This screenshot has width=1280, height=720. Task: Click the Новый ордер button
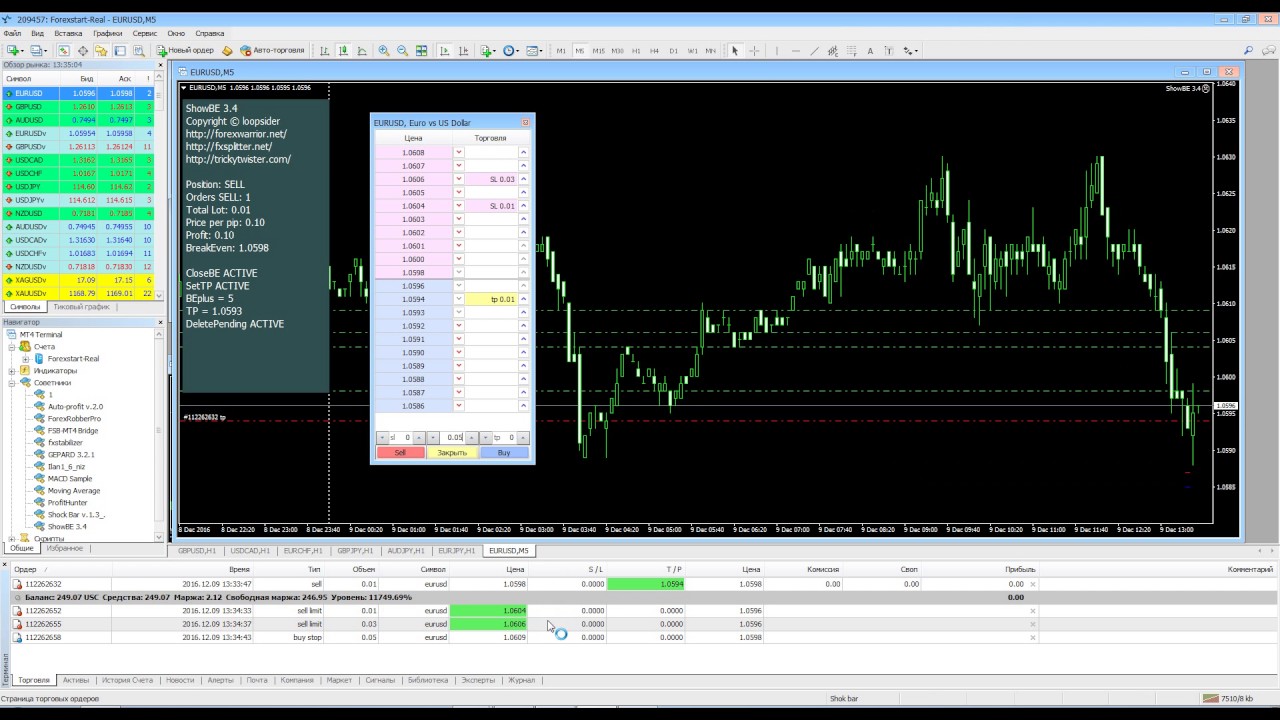(183, 50)
